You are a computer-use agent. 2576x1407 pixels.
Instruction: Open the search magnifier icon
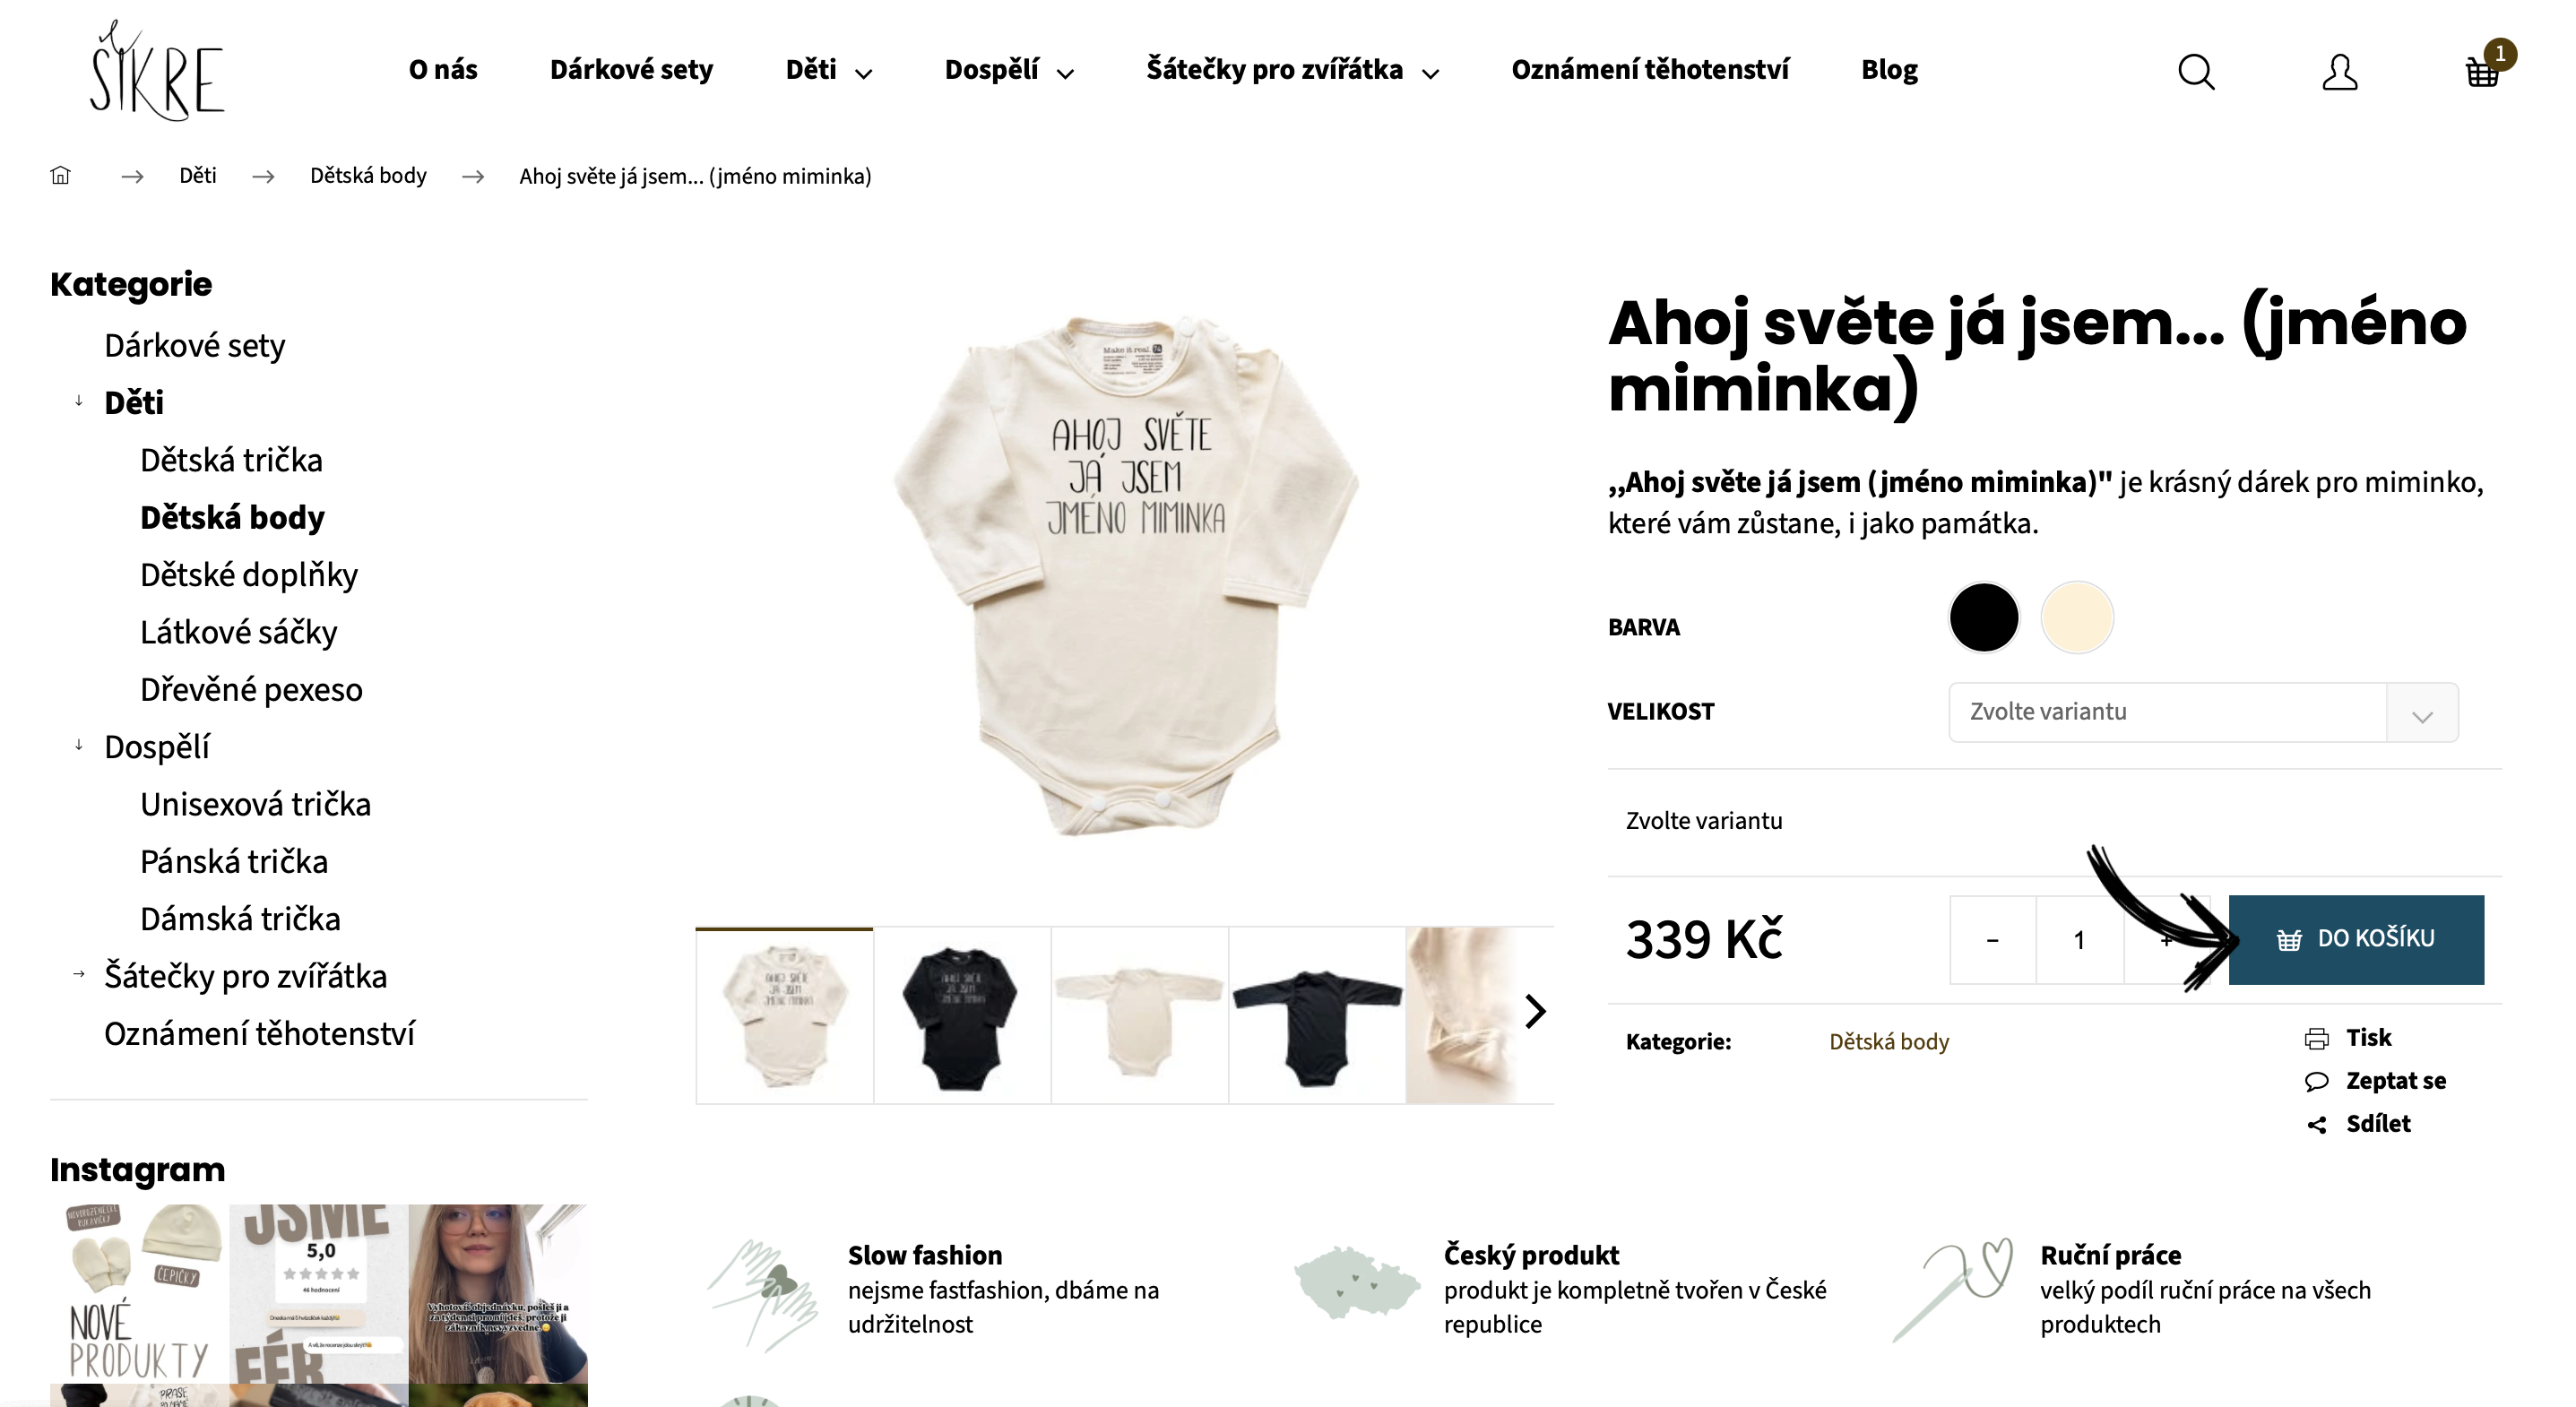click(2196, 71)
